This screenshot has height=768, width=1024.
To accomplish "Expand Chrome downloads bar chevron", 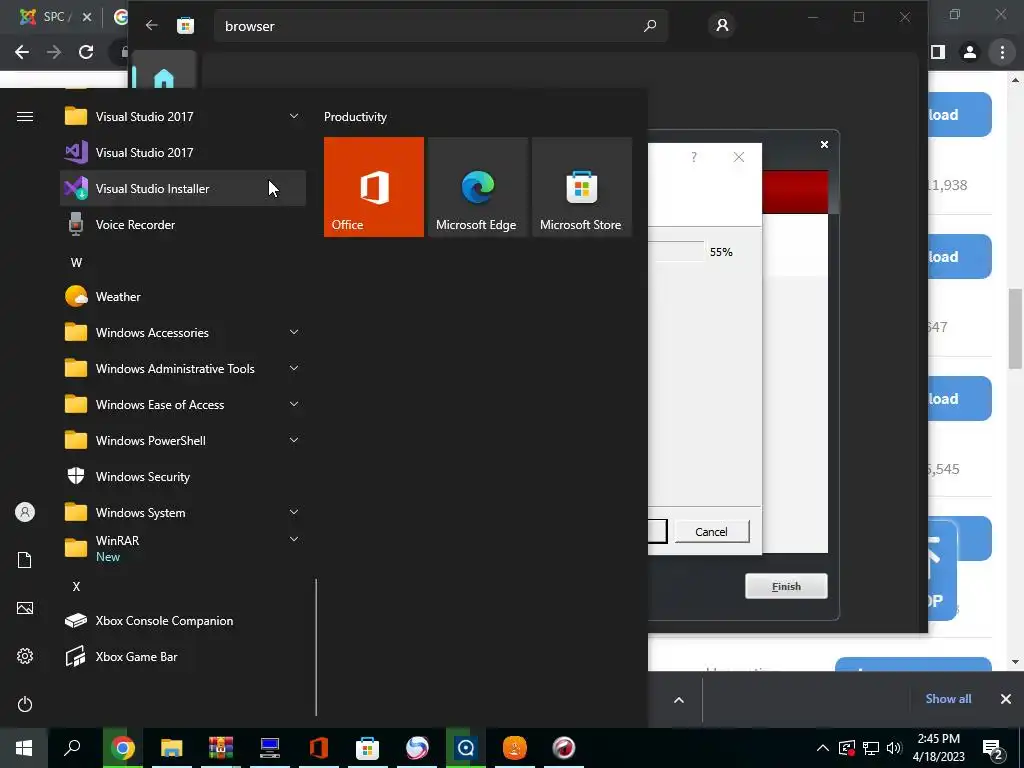I will pyautogui.click(x=679, y=700).
